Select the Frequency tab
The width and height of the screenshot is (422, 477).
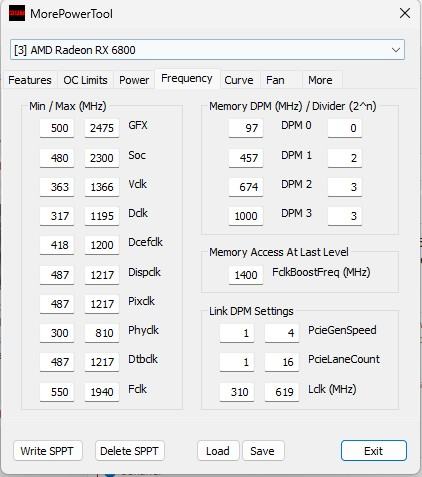(187, 79)
